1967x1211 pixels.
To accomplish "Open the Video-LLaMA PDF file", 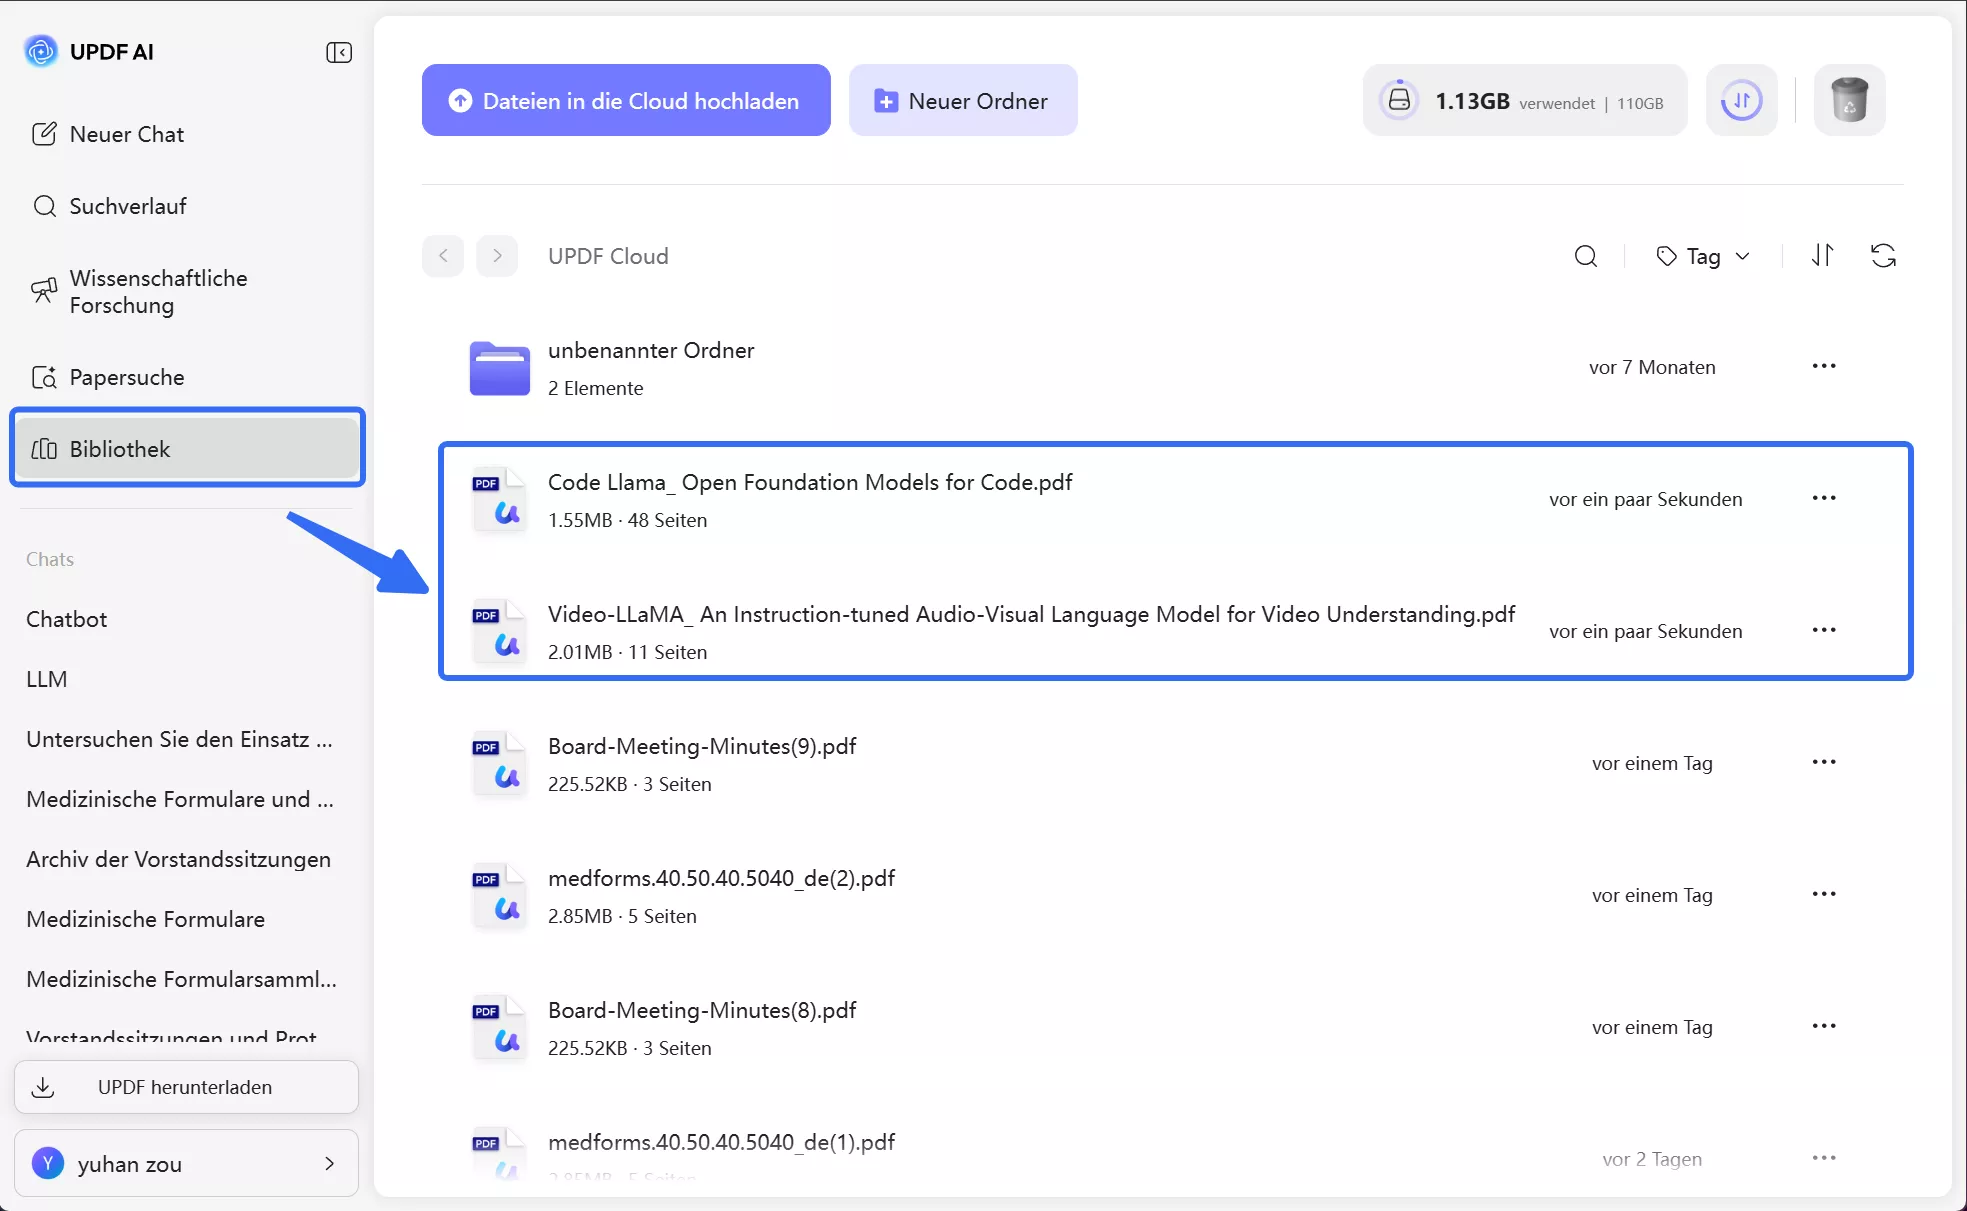I will click(x=1030, y=614).
